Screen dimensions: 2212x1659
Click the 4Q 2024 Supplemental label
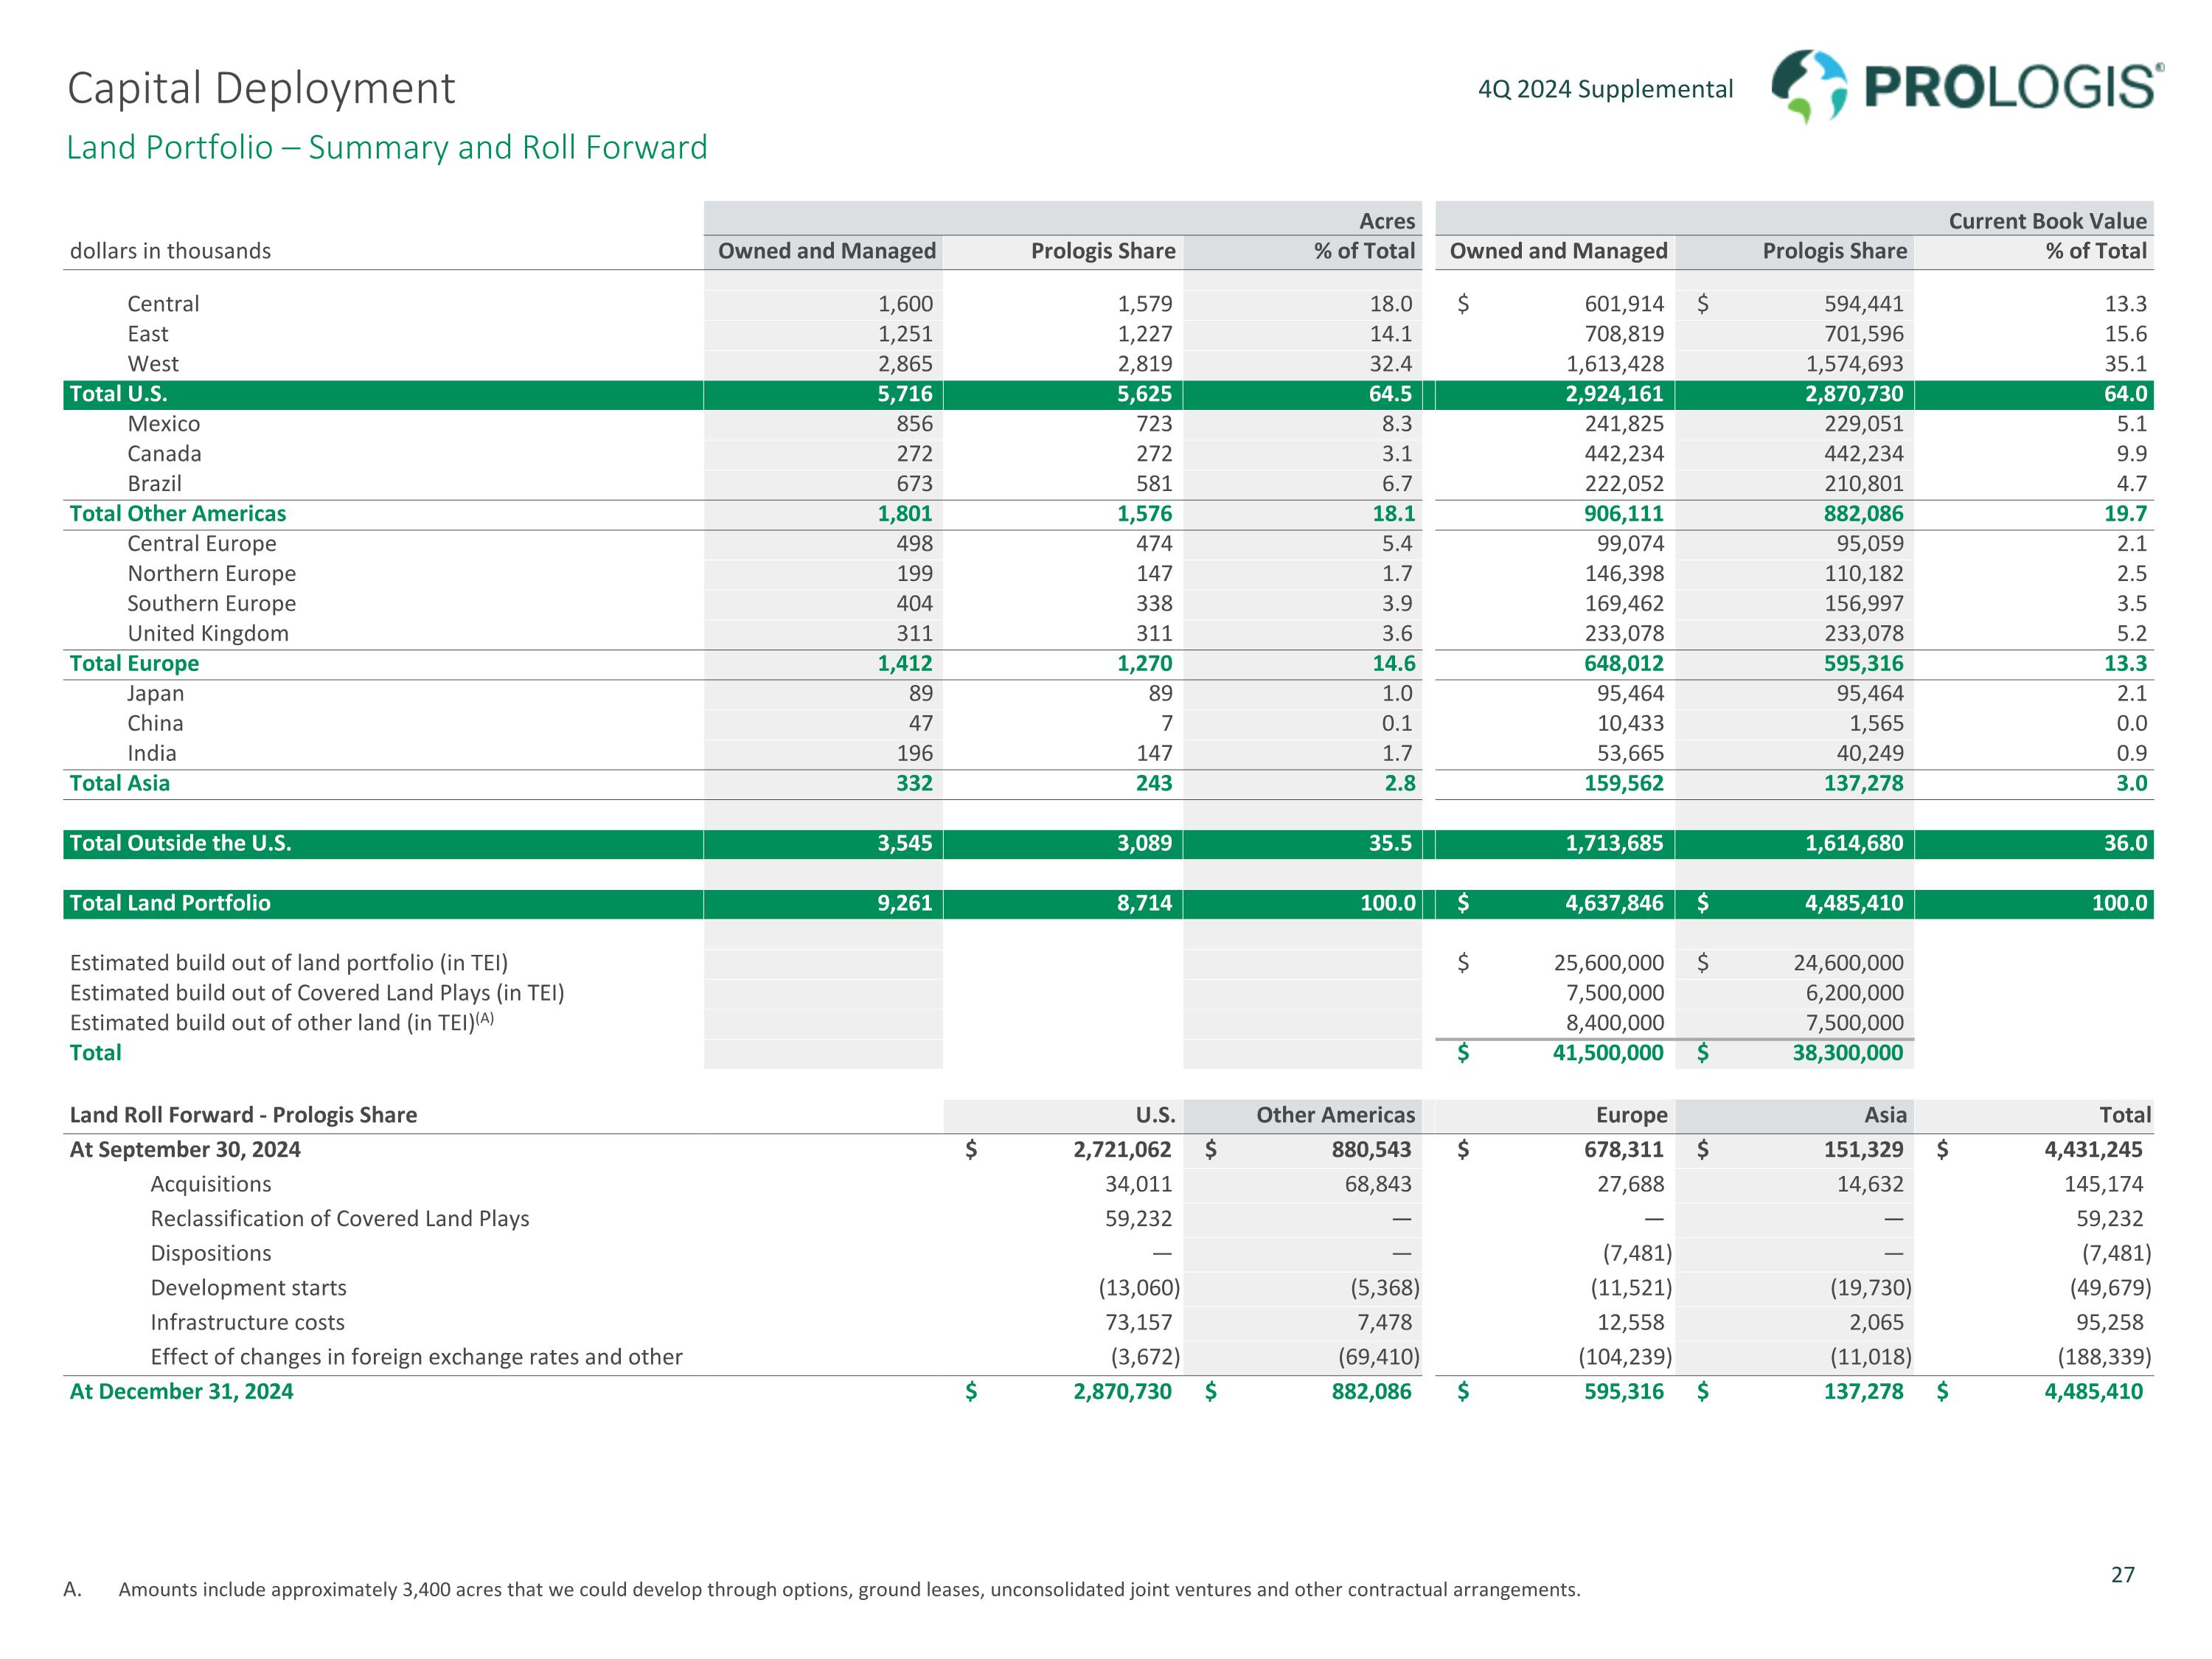pos(1605,89)
